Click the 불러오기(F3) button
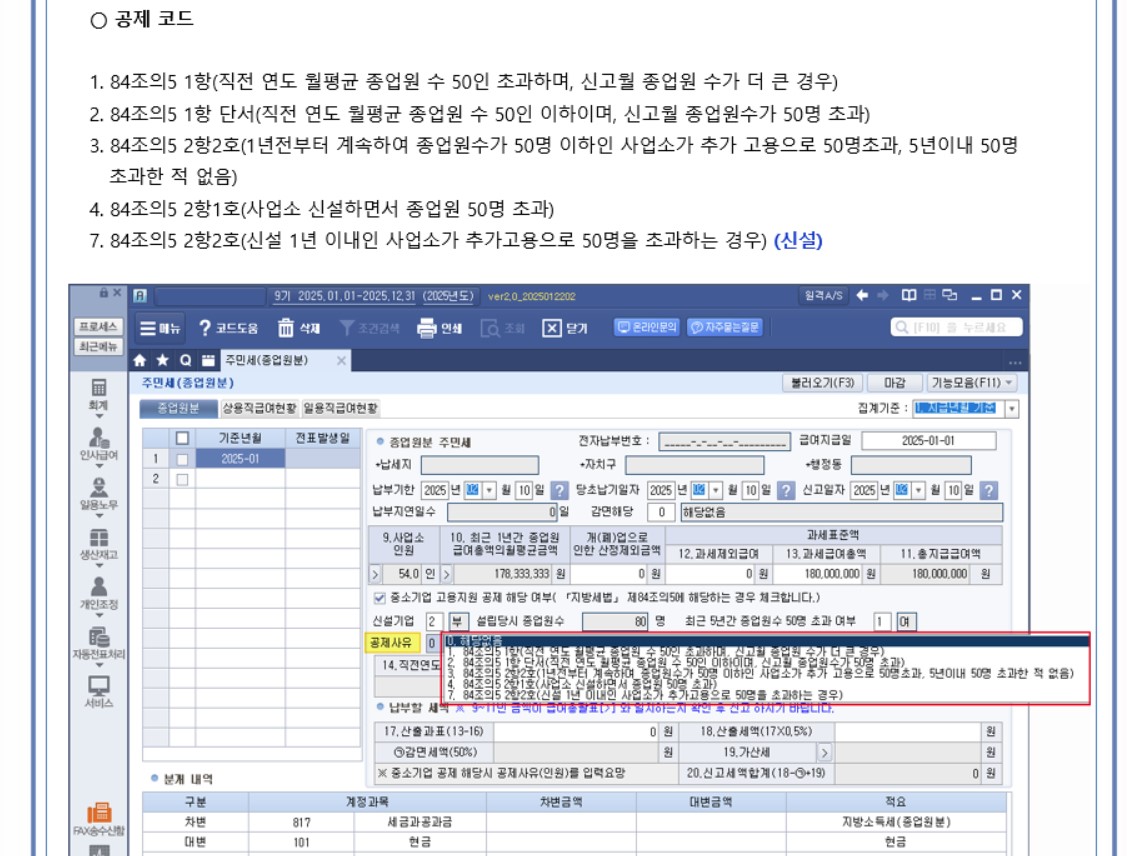The height and width of the screenshot is (856, 1127). pos(822,383)
